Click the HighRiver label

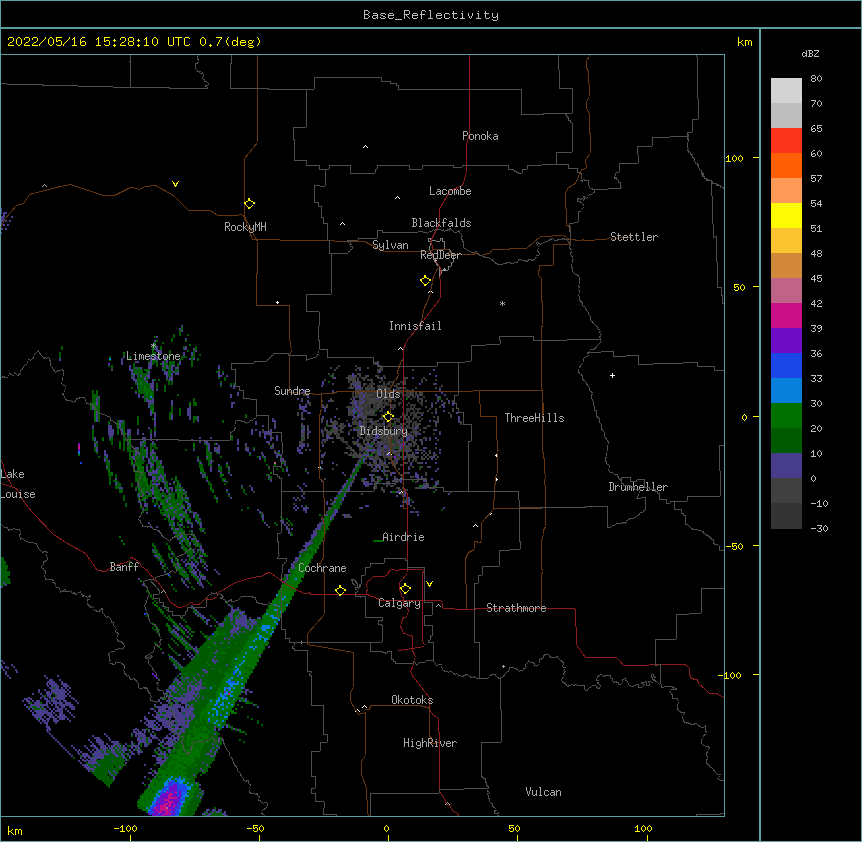coord(430,743)
